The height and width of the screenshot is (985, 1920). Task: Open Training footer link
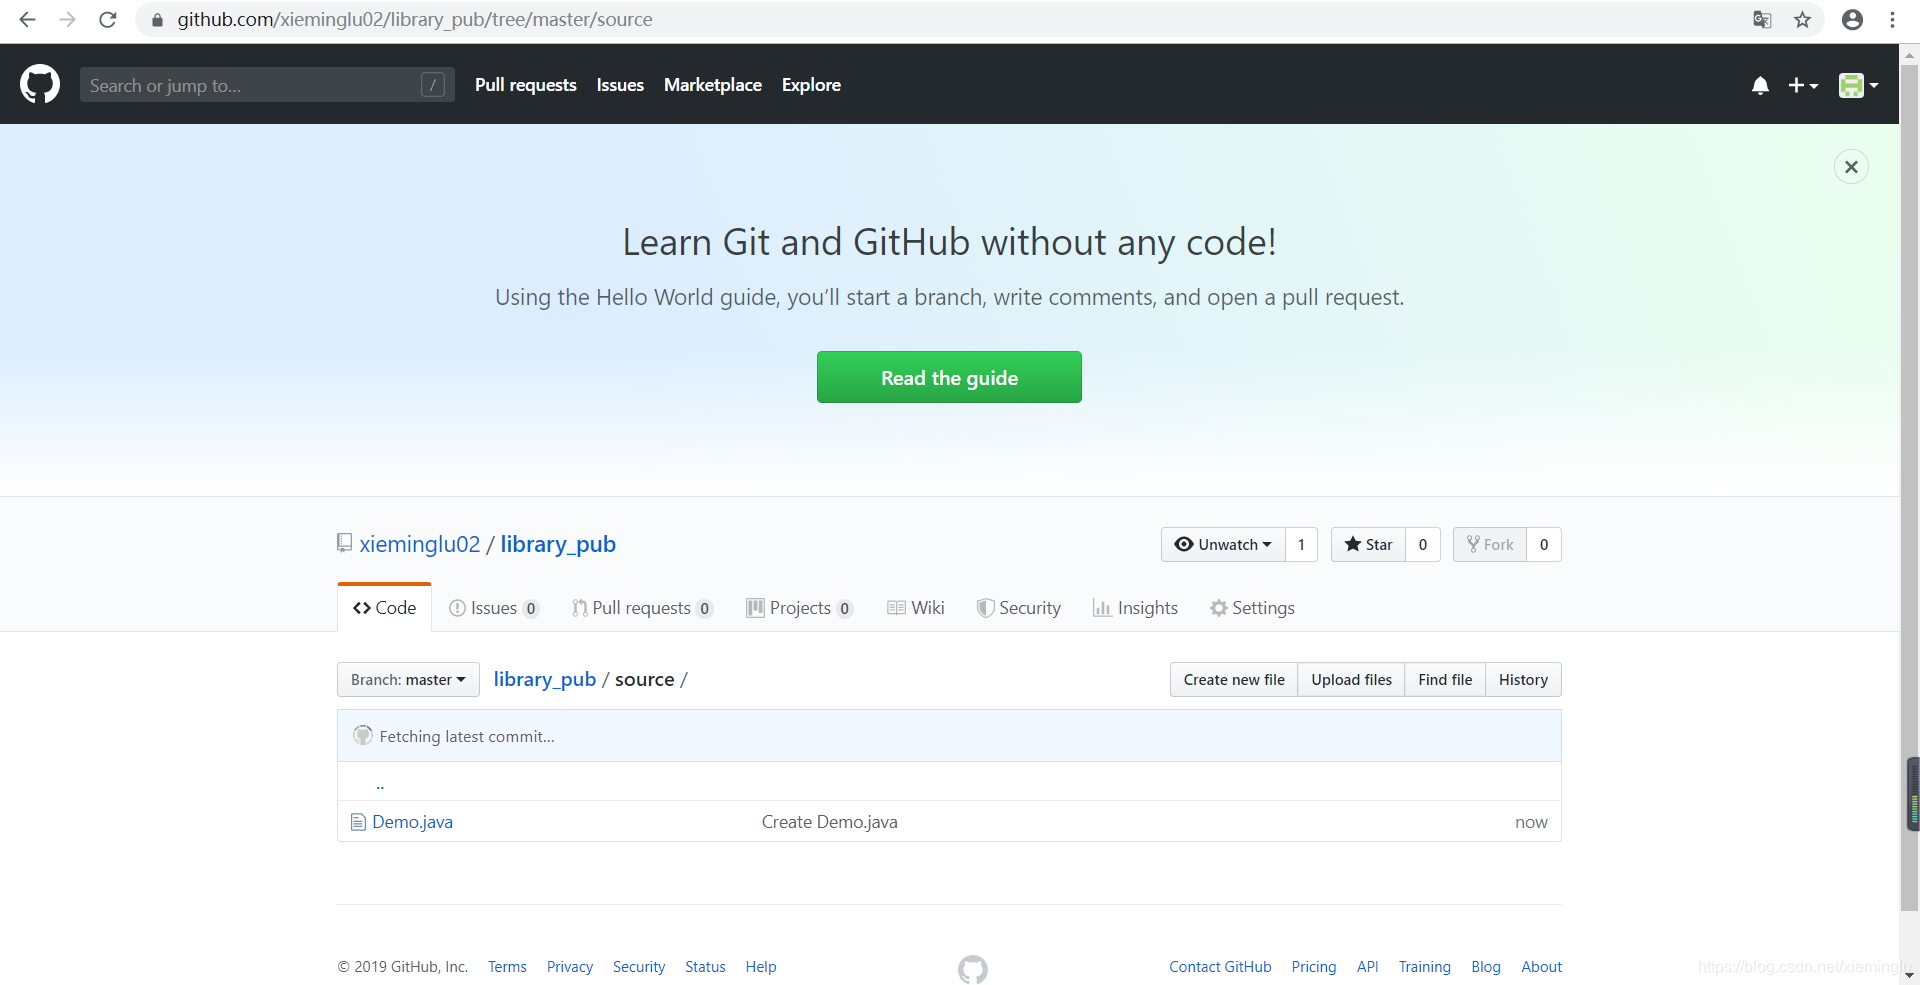pos(1424,967)
